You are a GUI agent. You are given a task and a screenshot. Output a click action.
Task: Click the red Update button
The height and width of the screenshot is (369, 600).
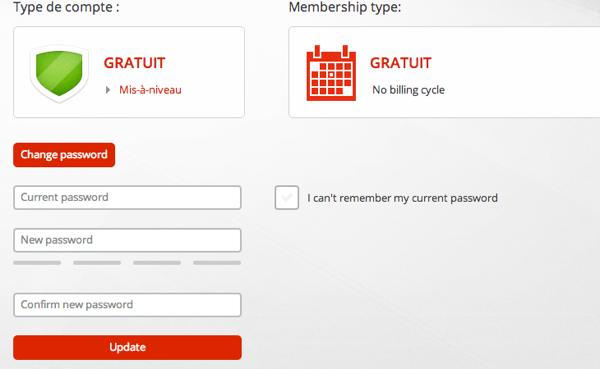[x=127, y=348]
